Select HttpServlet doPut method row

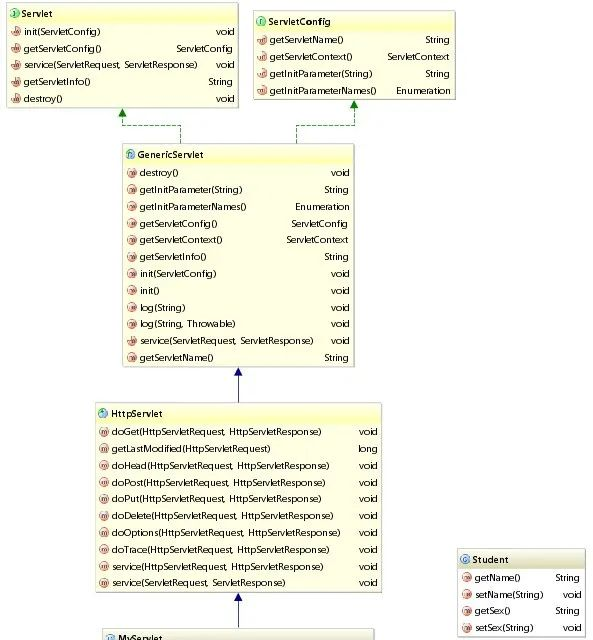pyautogui.click(x=238, y=499)
